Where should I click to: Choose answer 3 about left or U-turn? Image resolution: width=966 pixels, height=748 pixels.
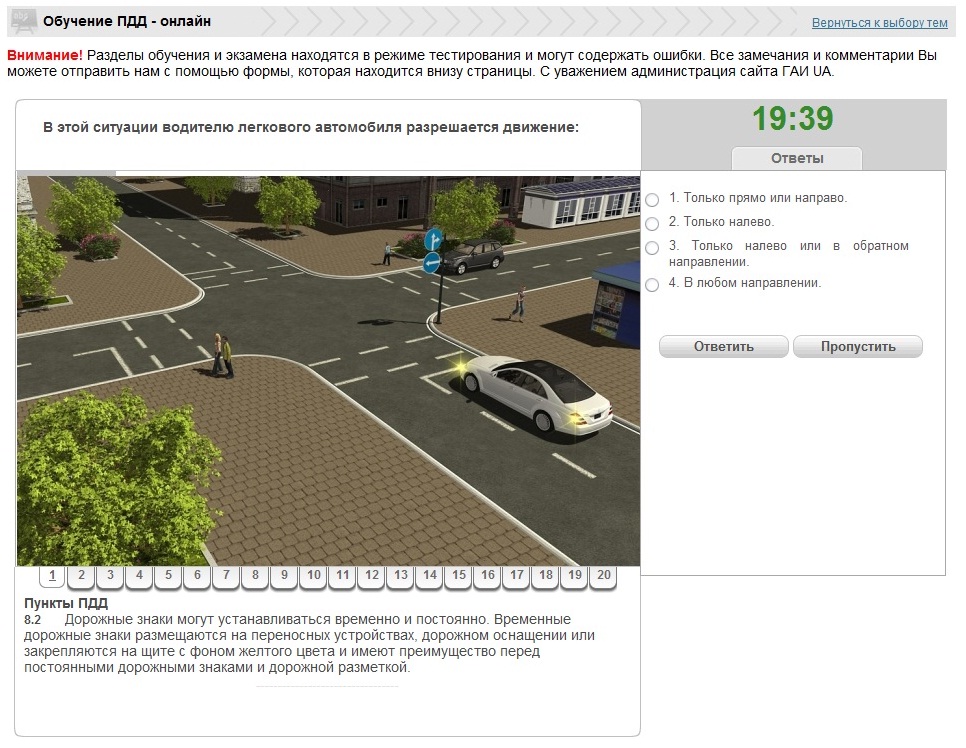[x=652, y=247]
